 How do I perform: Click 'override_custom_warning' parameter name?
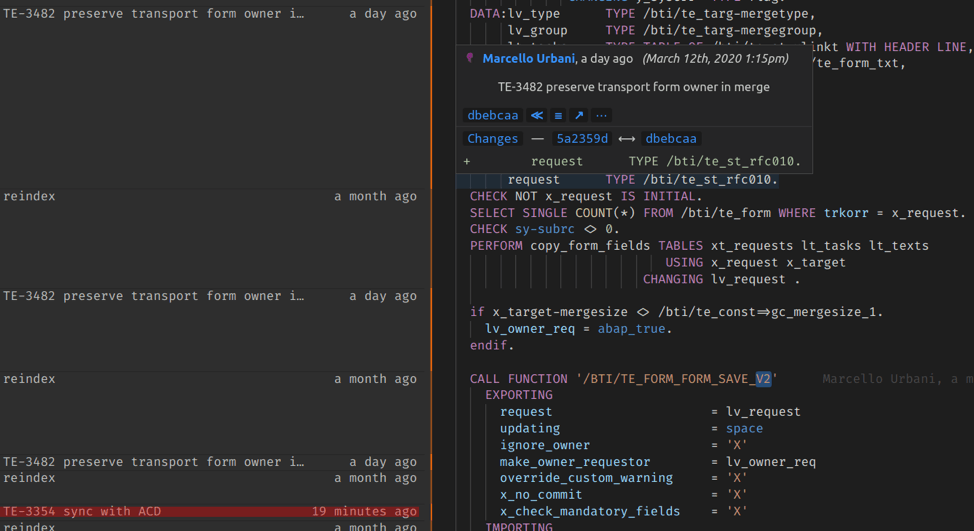tap(586, 478)
